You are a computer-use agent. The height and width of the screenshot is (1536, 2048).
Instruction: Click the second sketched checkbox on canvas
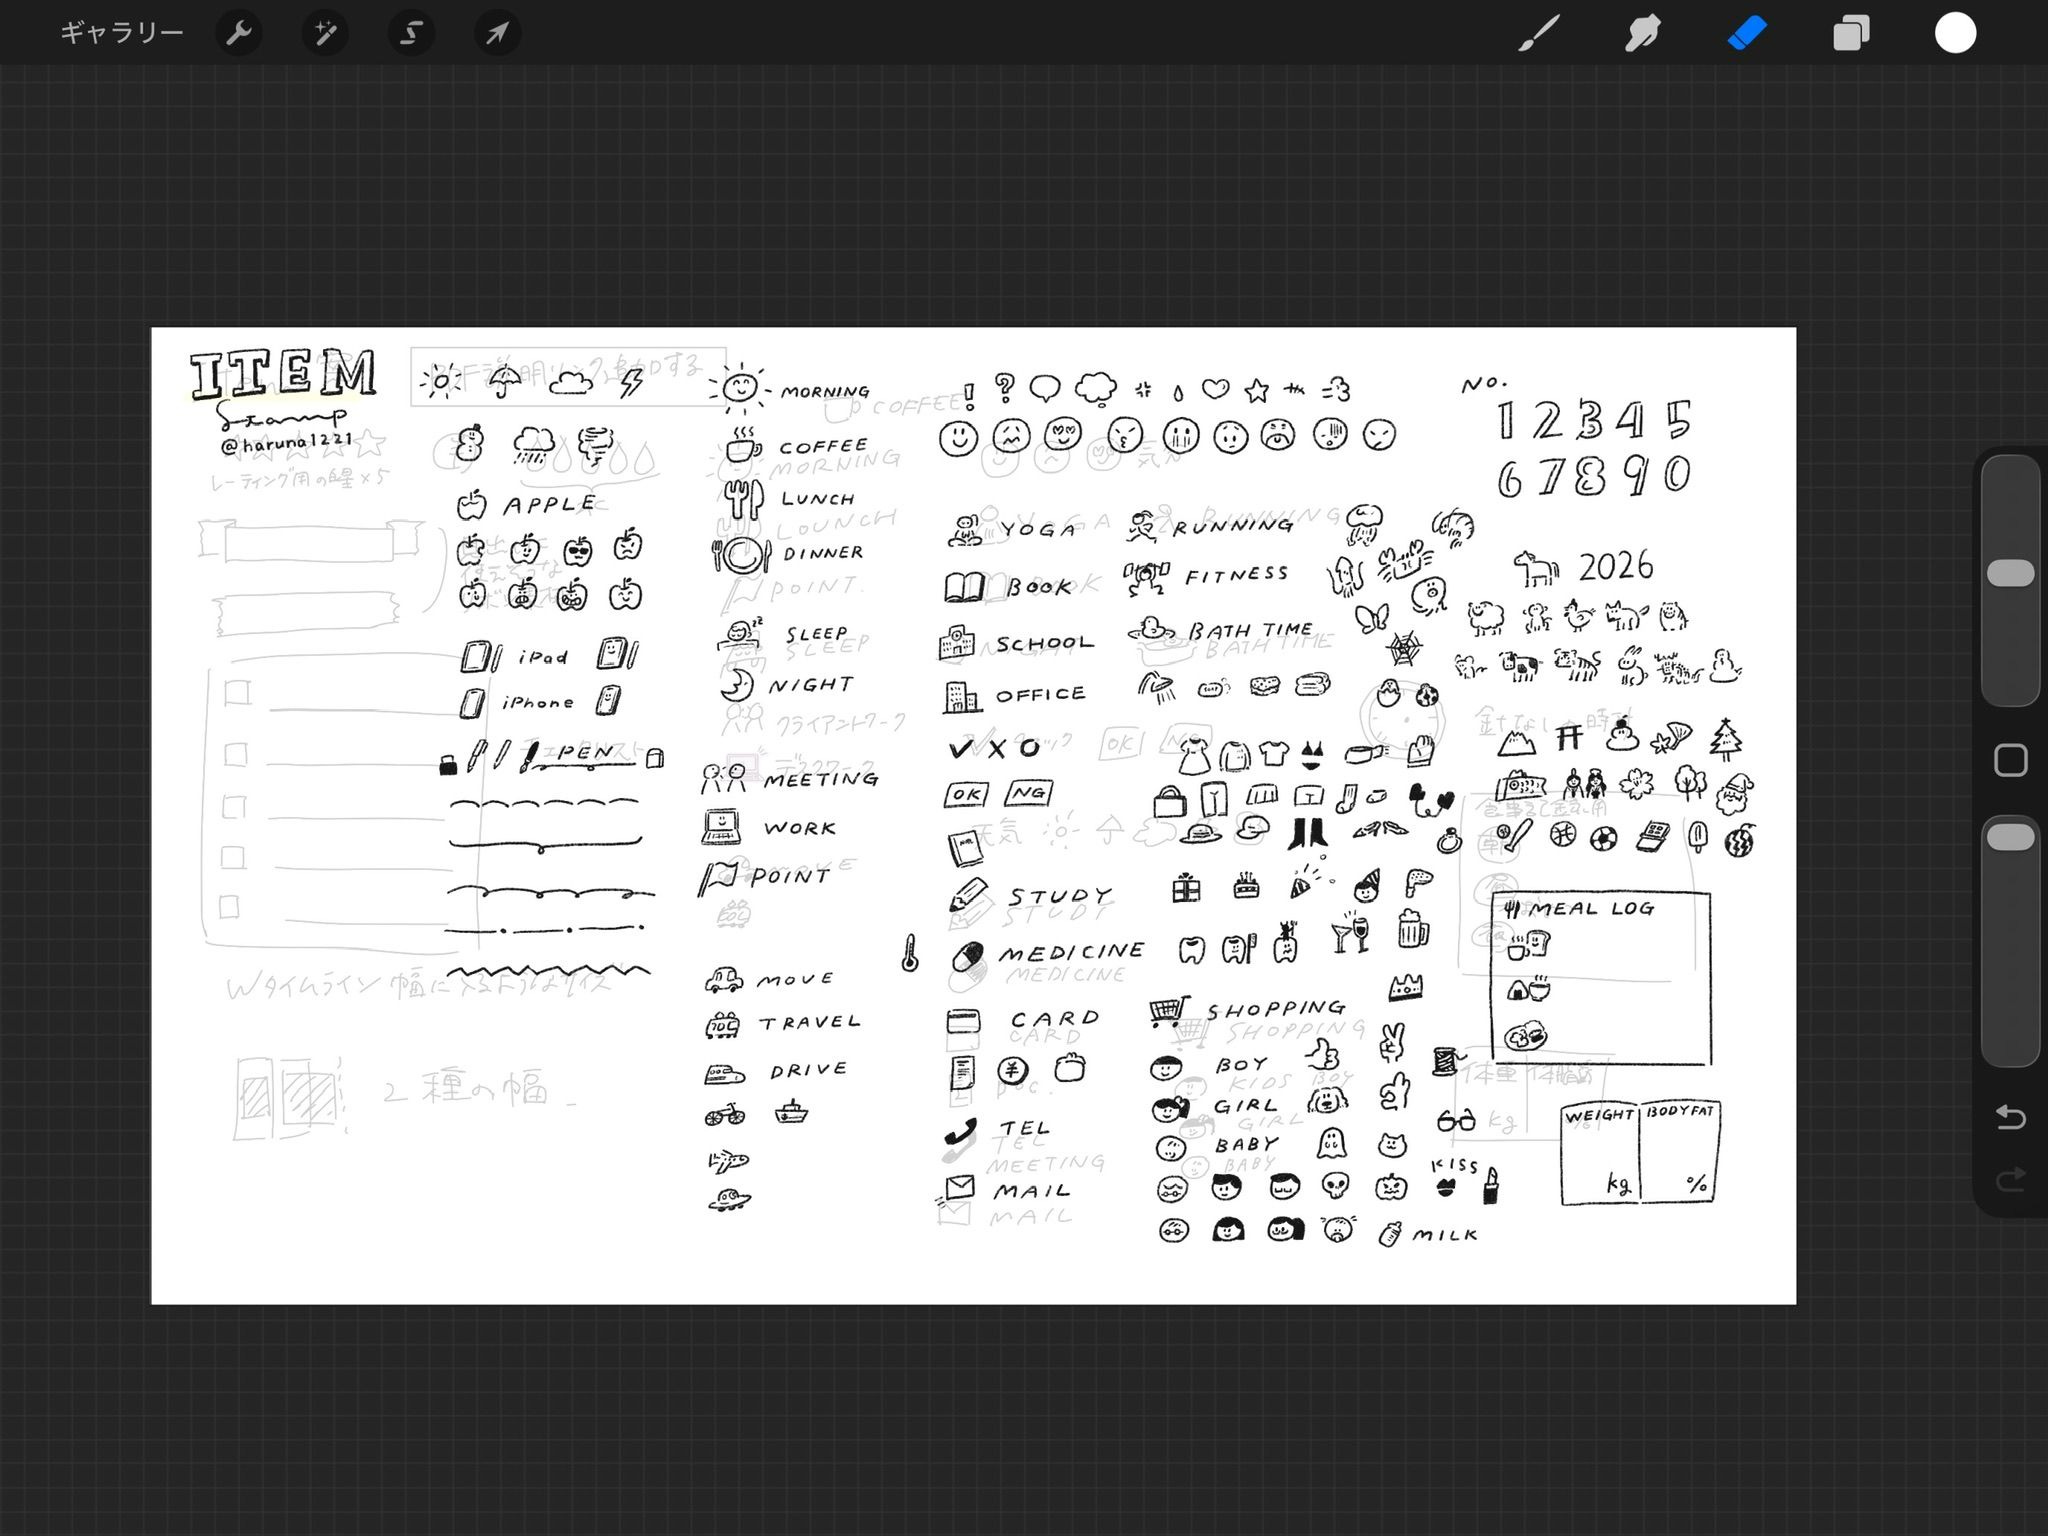click(x=236, y=754)
